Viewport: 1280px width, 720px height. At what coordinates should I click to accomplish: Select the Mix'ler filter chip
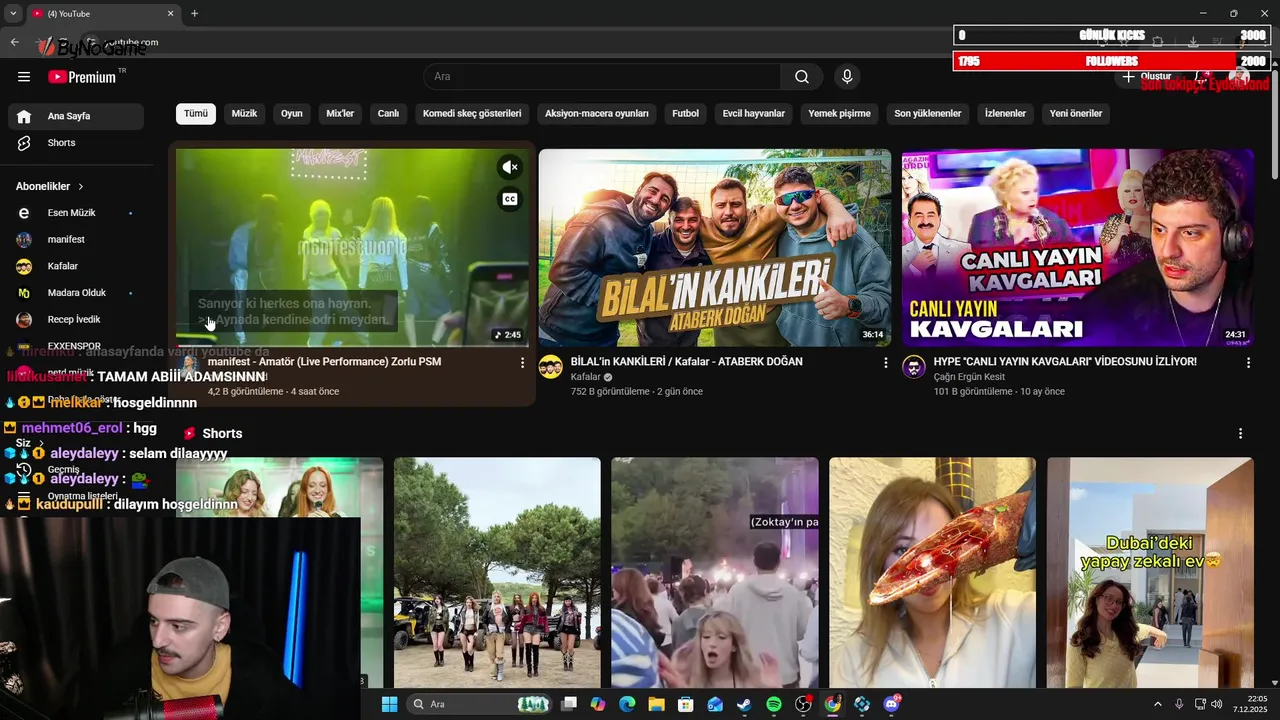click(x=340, y=114)
